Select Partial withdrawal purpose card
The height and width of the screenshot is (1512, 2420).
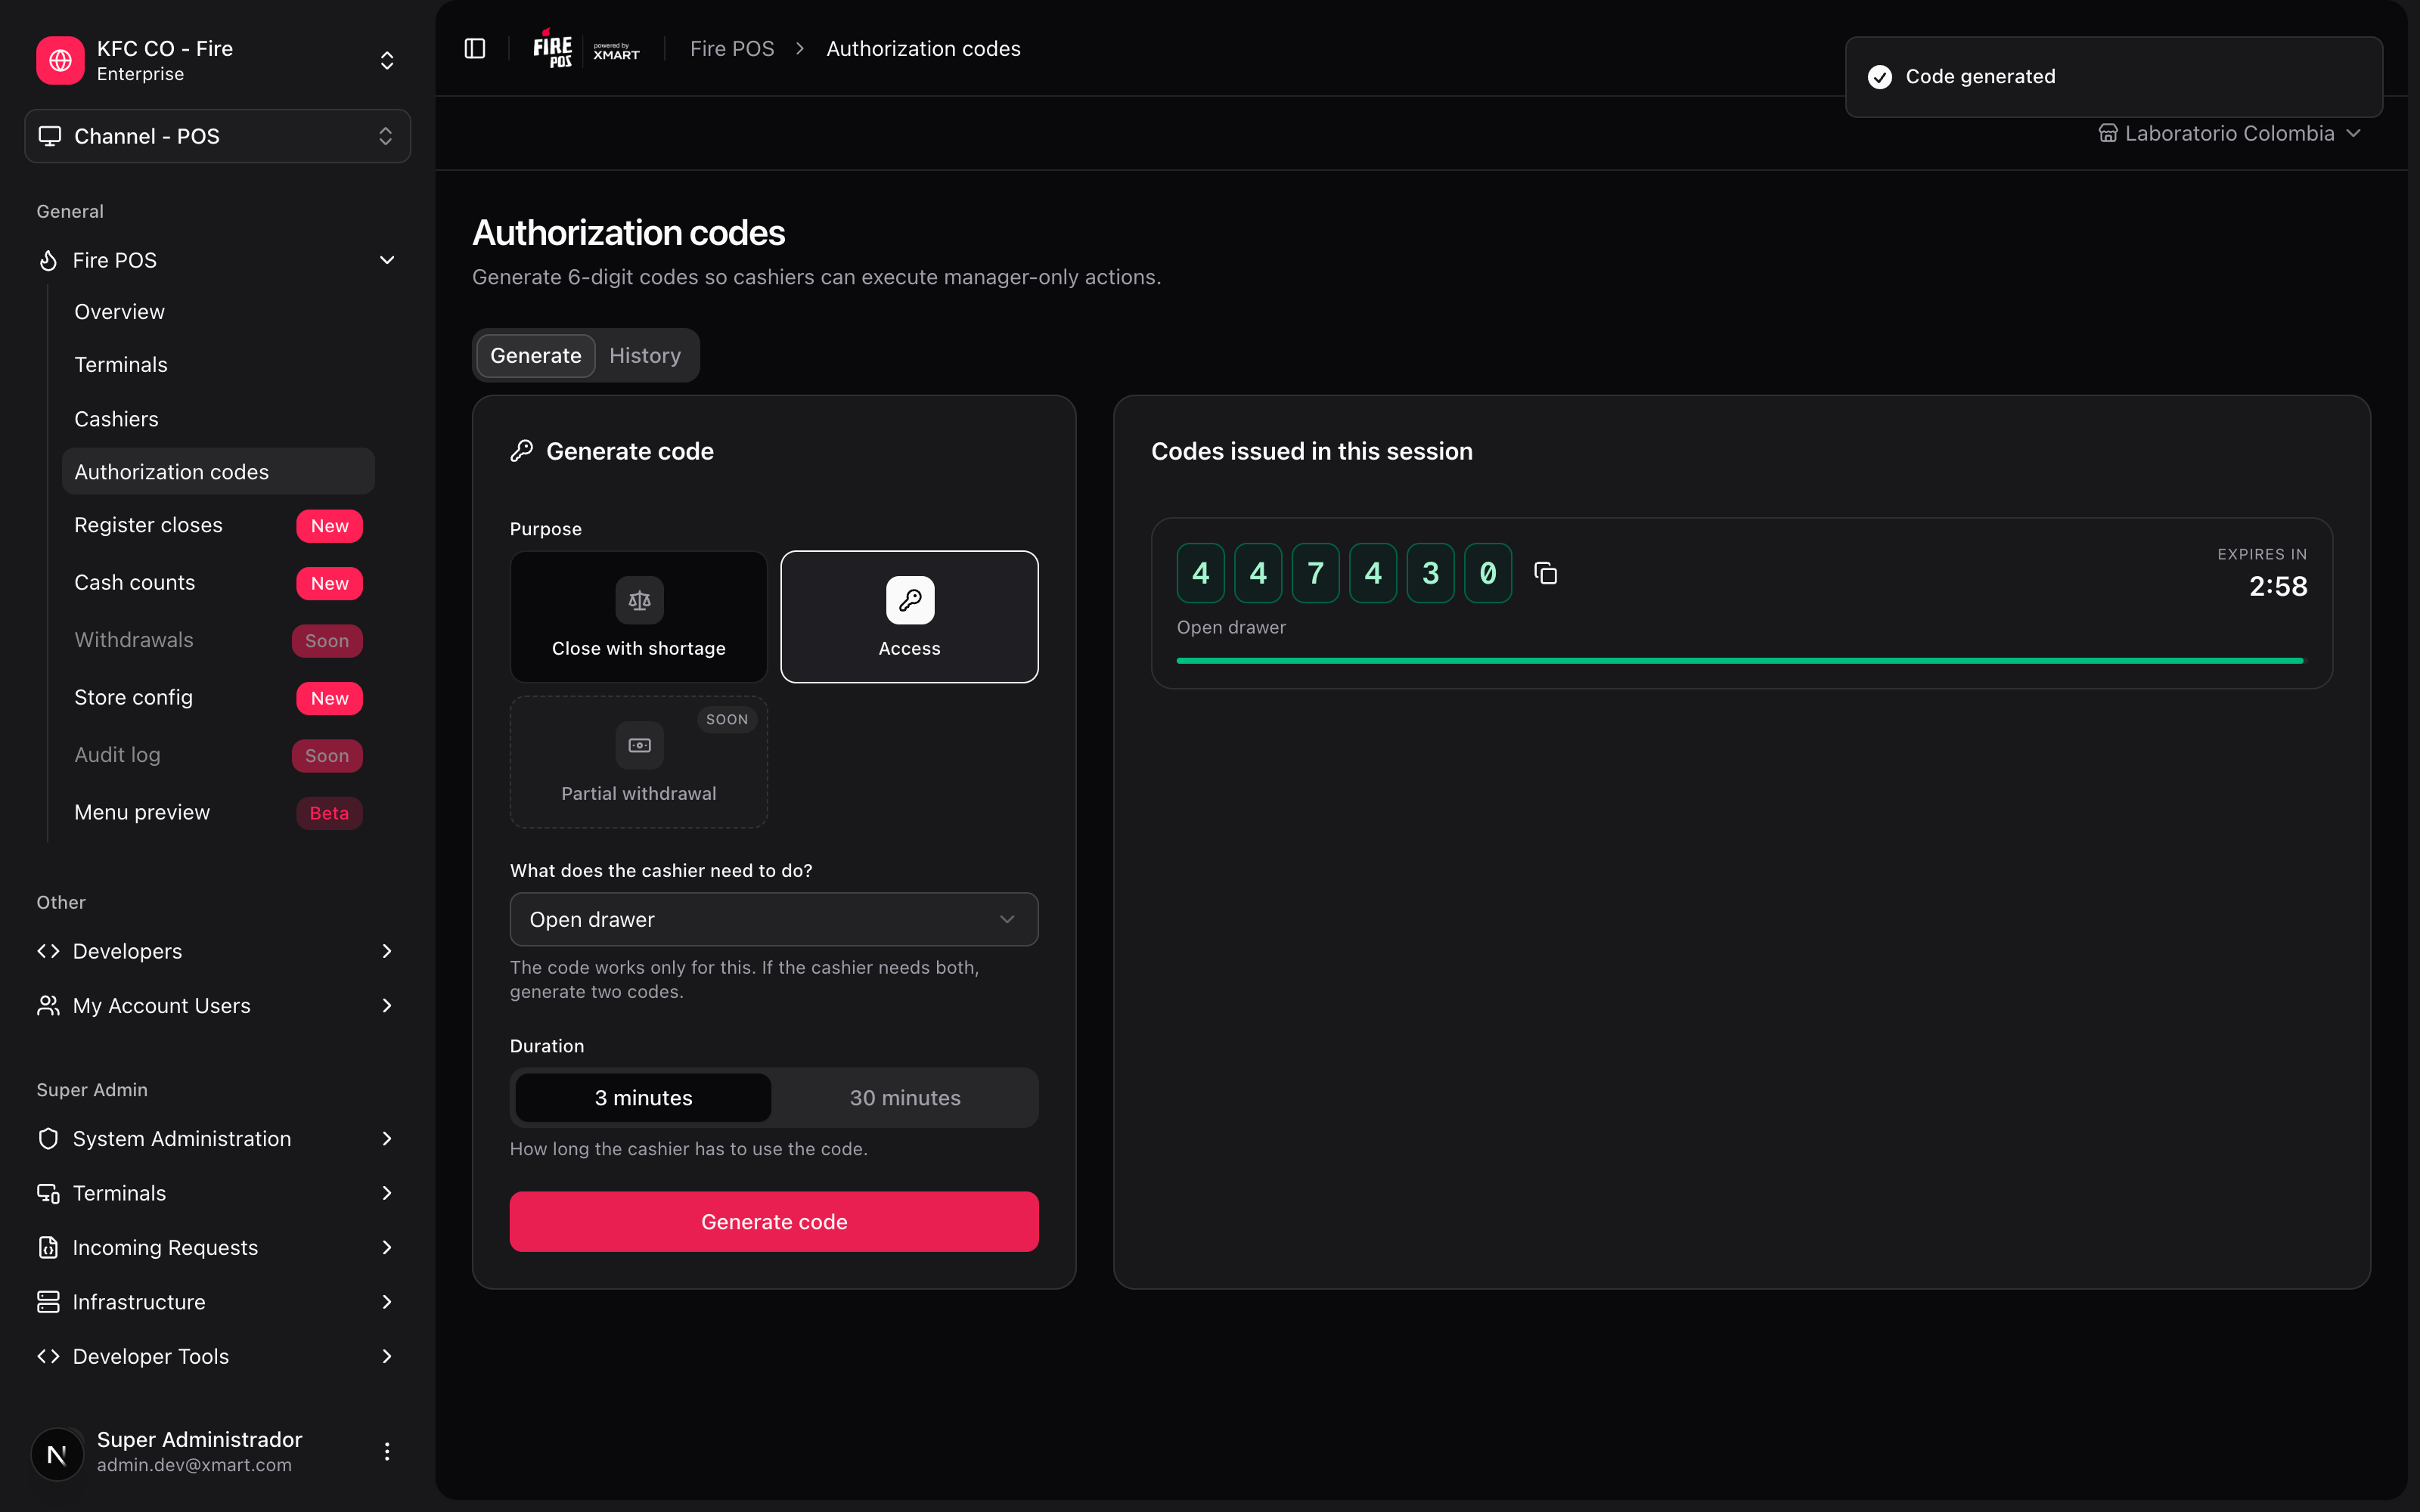pos(639,762)
